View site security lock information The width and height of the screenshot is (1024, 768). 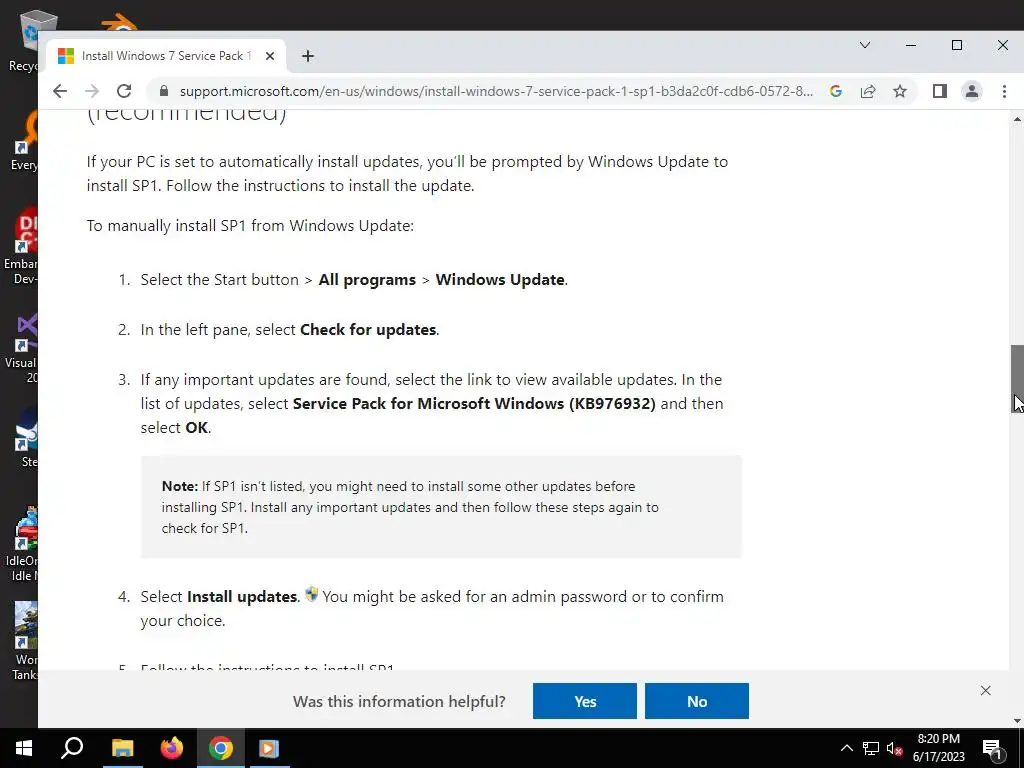click(165, 91)
